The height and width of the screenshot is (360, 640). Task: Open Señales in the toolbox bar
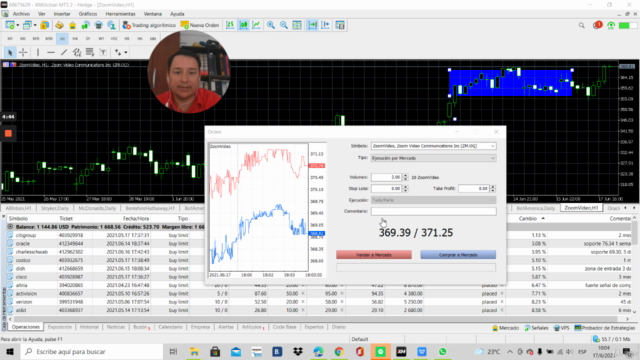click(536, 328)
